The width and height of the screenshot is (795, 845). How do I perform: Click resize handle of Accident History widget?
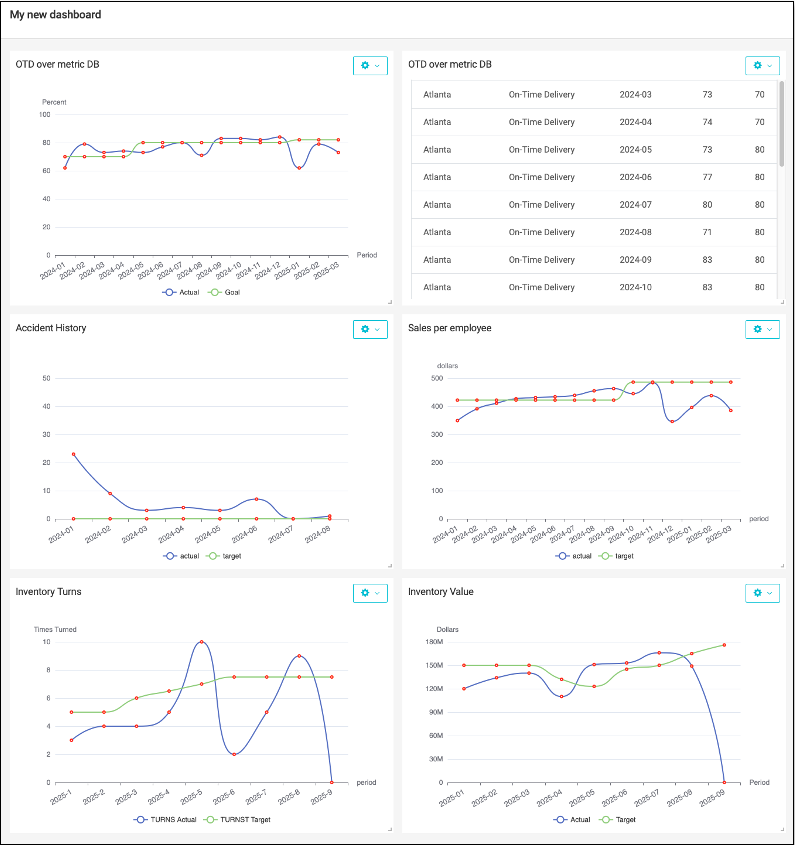[x=390, y=565]
